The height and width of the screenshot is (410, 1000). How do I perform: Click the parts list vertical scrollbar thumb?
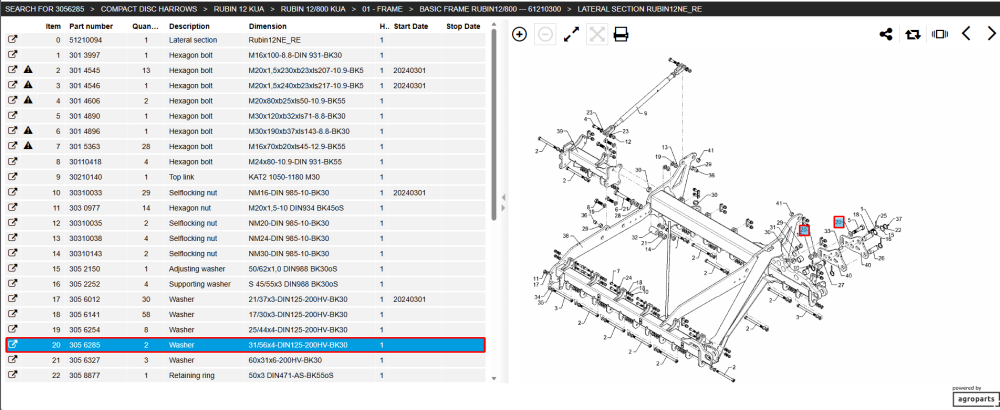click(493, 126)
